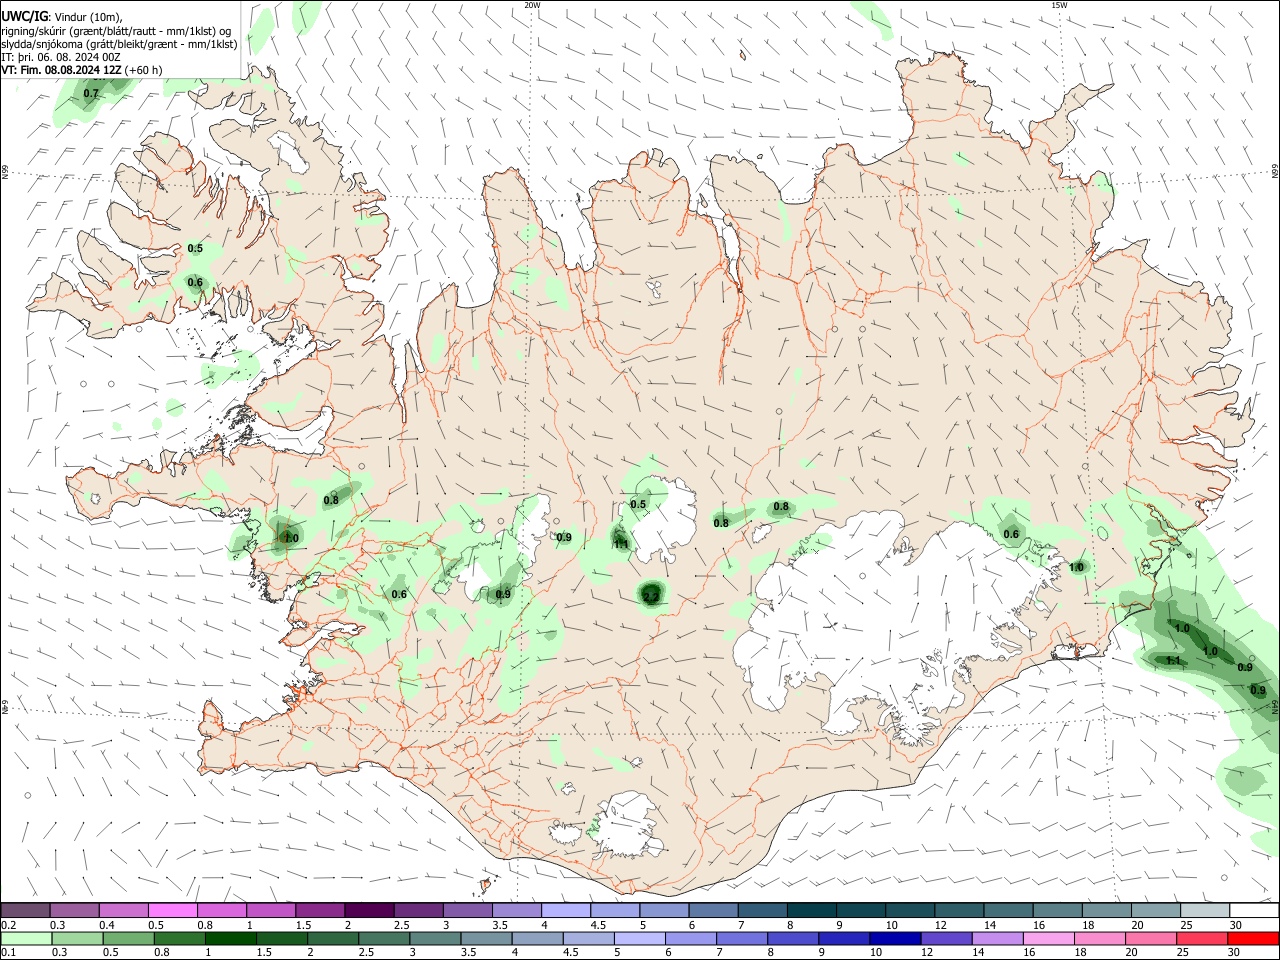Click the top-row gray-teal swatch labeled 18
Screen dimensions: 1280x960
1107,911
